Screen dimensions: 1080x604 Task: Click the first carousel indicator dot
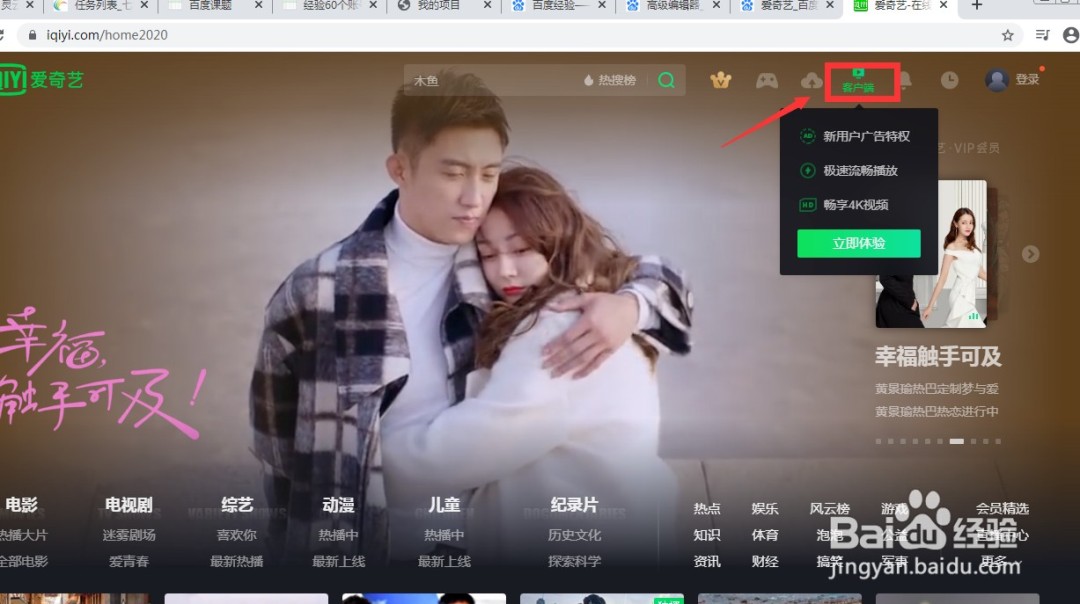coord(878,441)
